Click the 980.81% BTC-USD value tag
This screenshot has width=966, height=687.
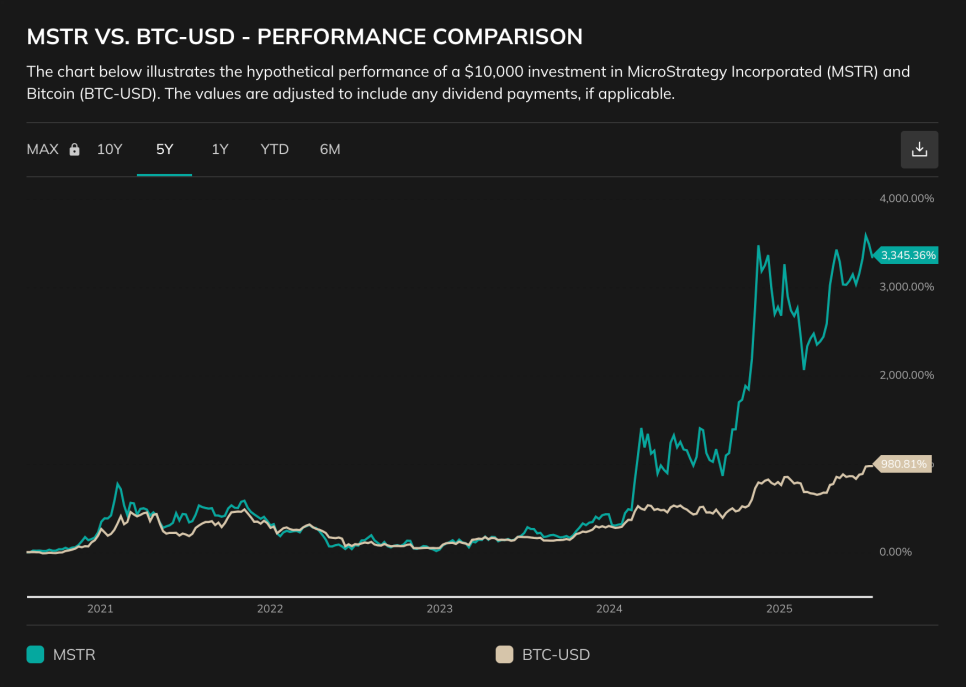click(903, 464)
